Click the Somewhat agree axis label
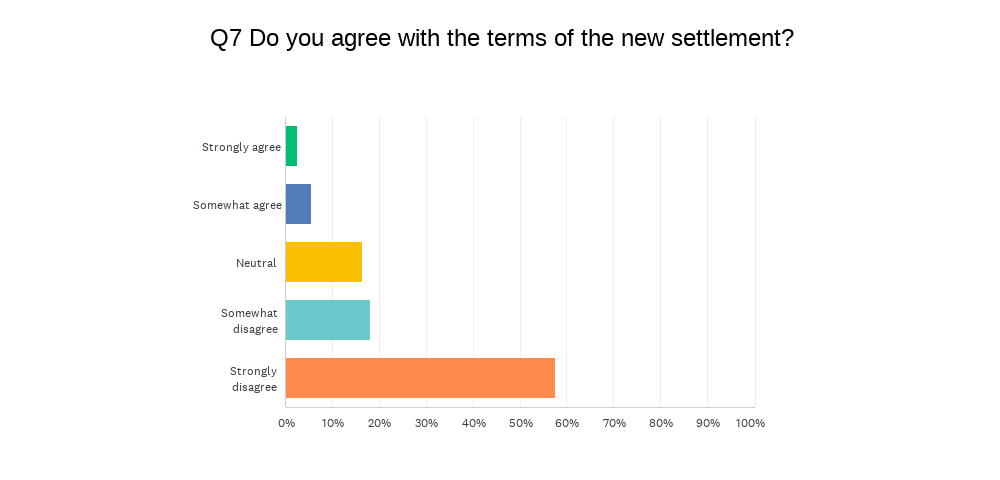The image size is (1000, 480). pyautogui.click(x=237, y=205)
